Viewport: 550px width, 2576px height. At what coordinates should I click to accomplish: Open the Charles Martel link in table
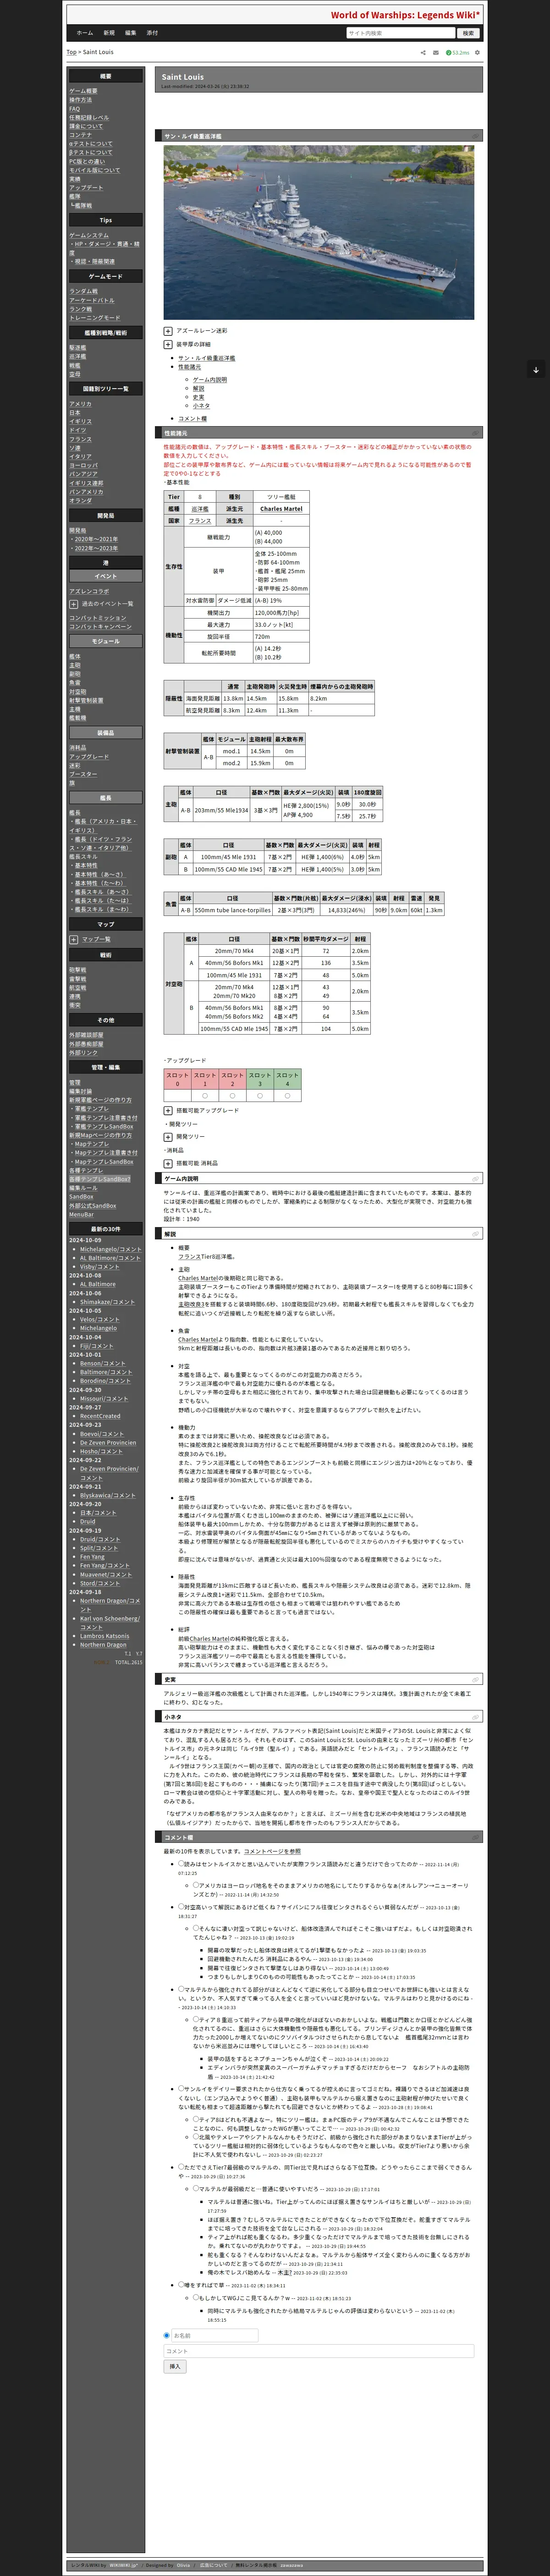281,509
